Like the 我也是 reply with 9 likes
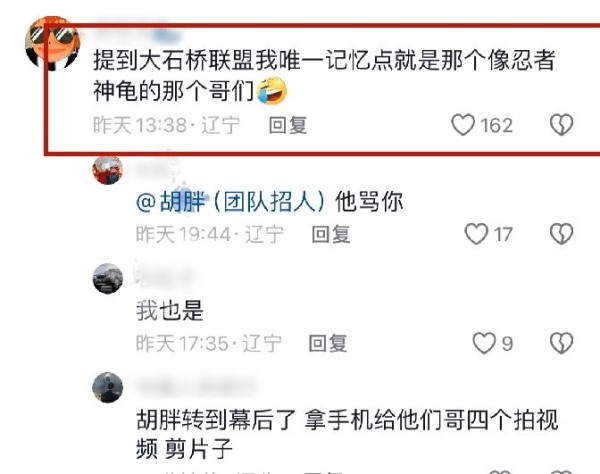This screenshot has height=474, width=600. pyautogui.click(x=484, y=343)
